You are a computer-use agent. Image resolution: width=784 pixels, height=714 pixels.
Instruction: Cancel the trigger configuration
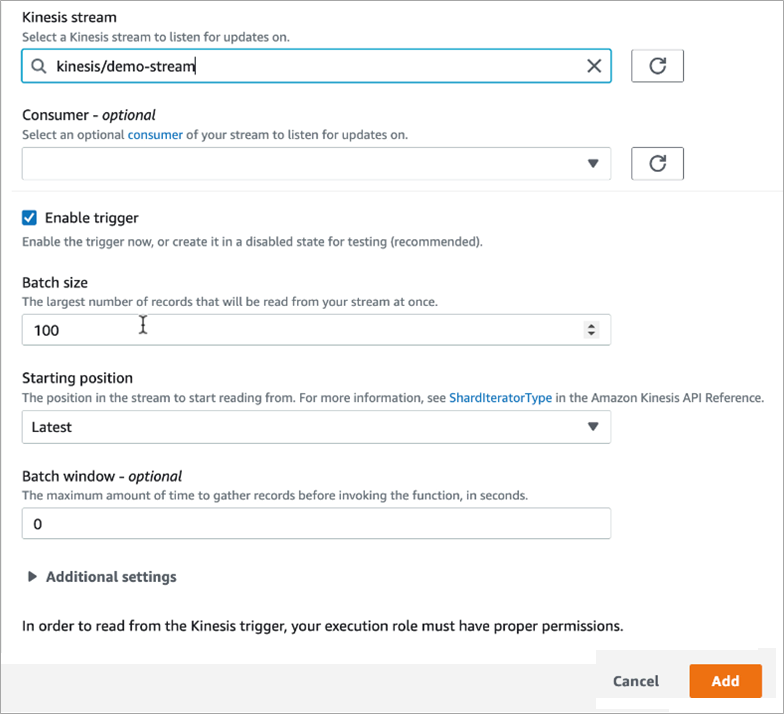[x=636, y=681]
